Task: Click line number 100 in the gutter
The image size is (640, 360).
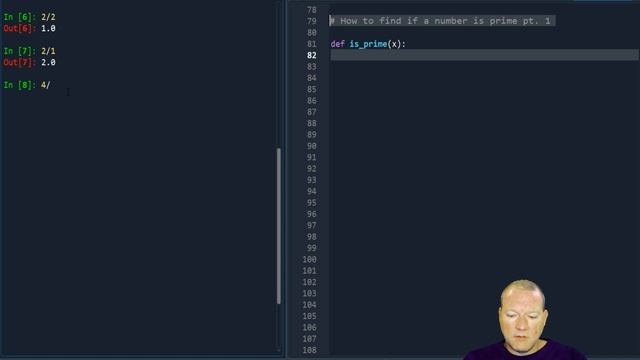Action: tap(309, 259)
